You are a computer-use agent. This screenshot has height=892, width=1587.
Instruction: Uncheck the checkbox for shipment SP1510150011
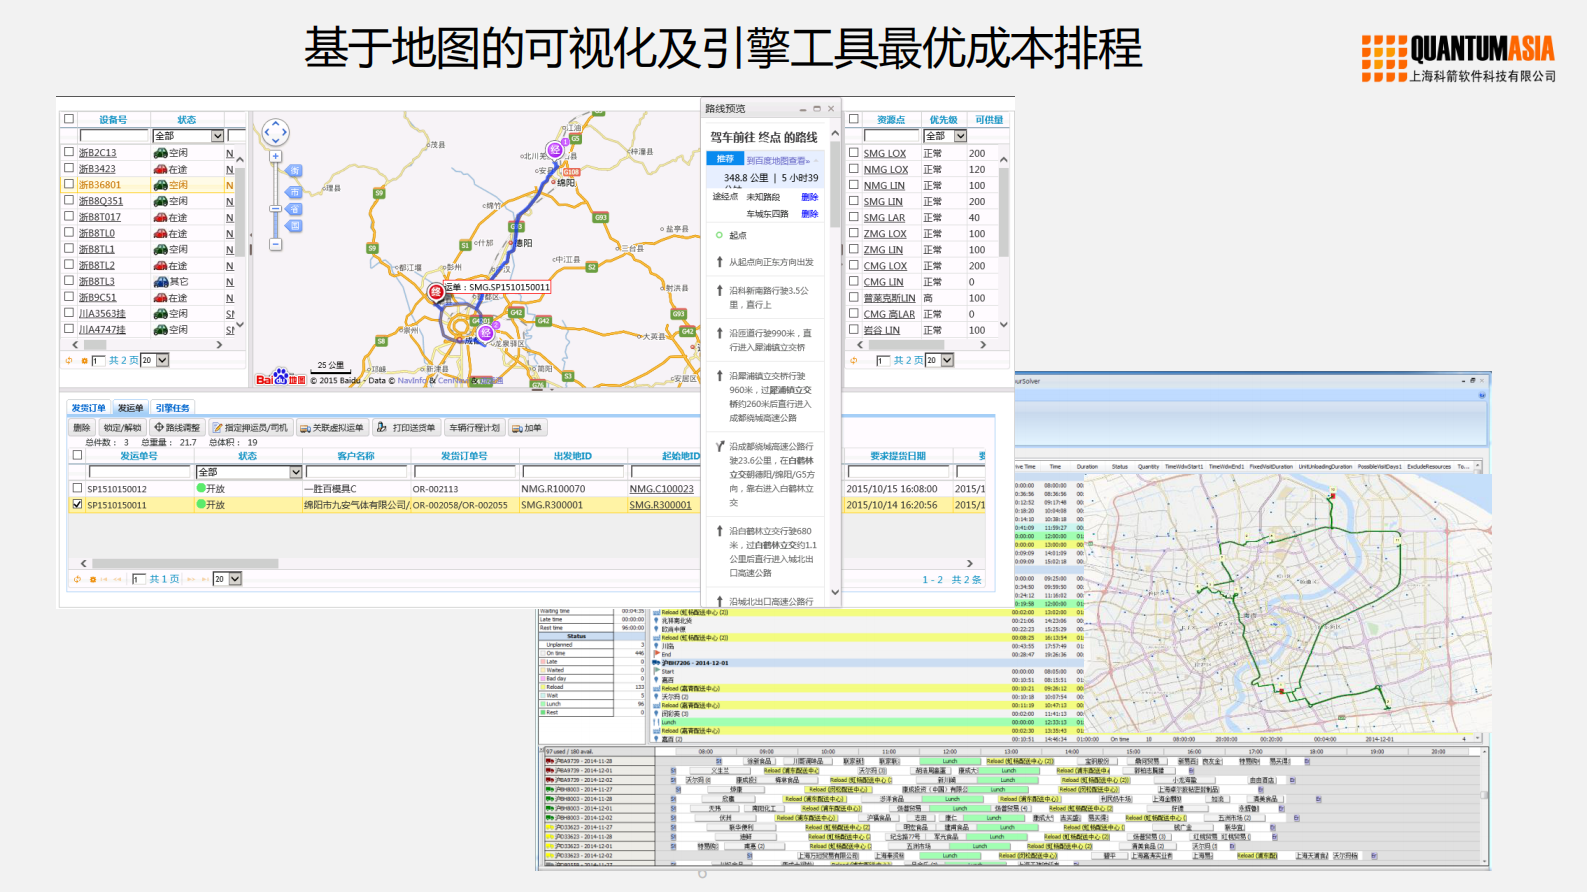click(x=77, y=504)
